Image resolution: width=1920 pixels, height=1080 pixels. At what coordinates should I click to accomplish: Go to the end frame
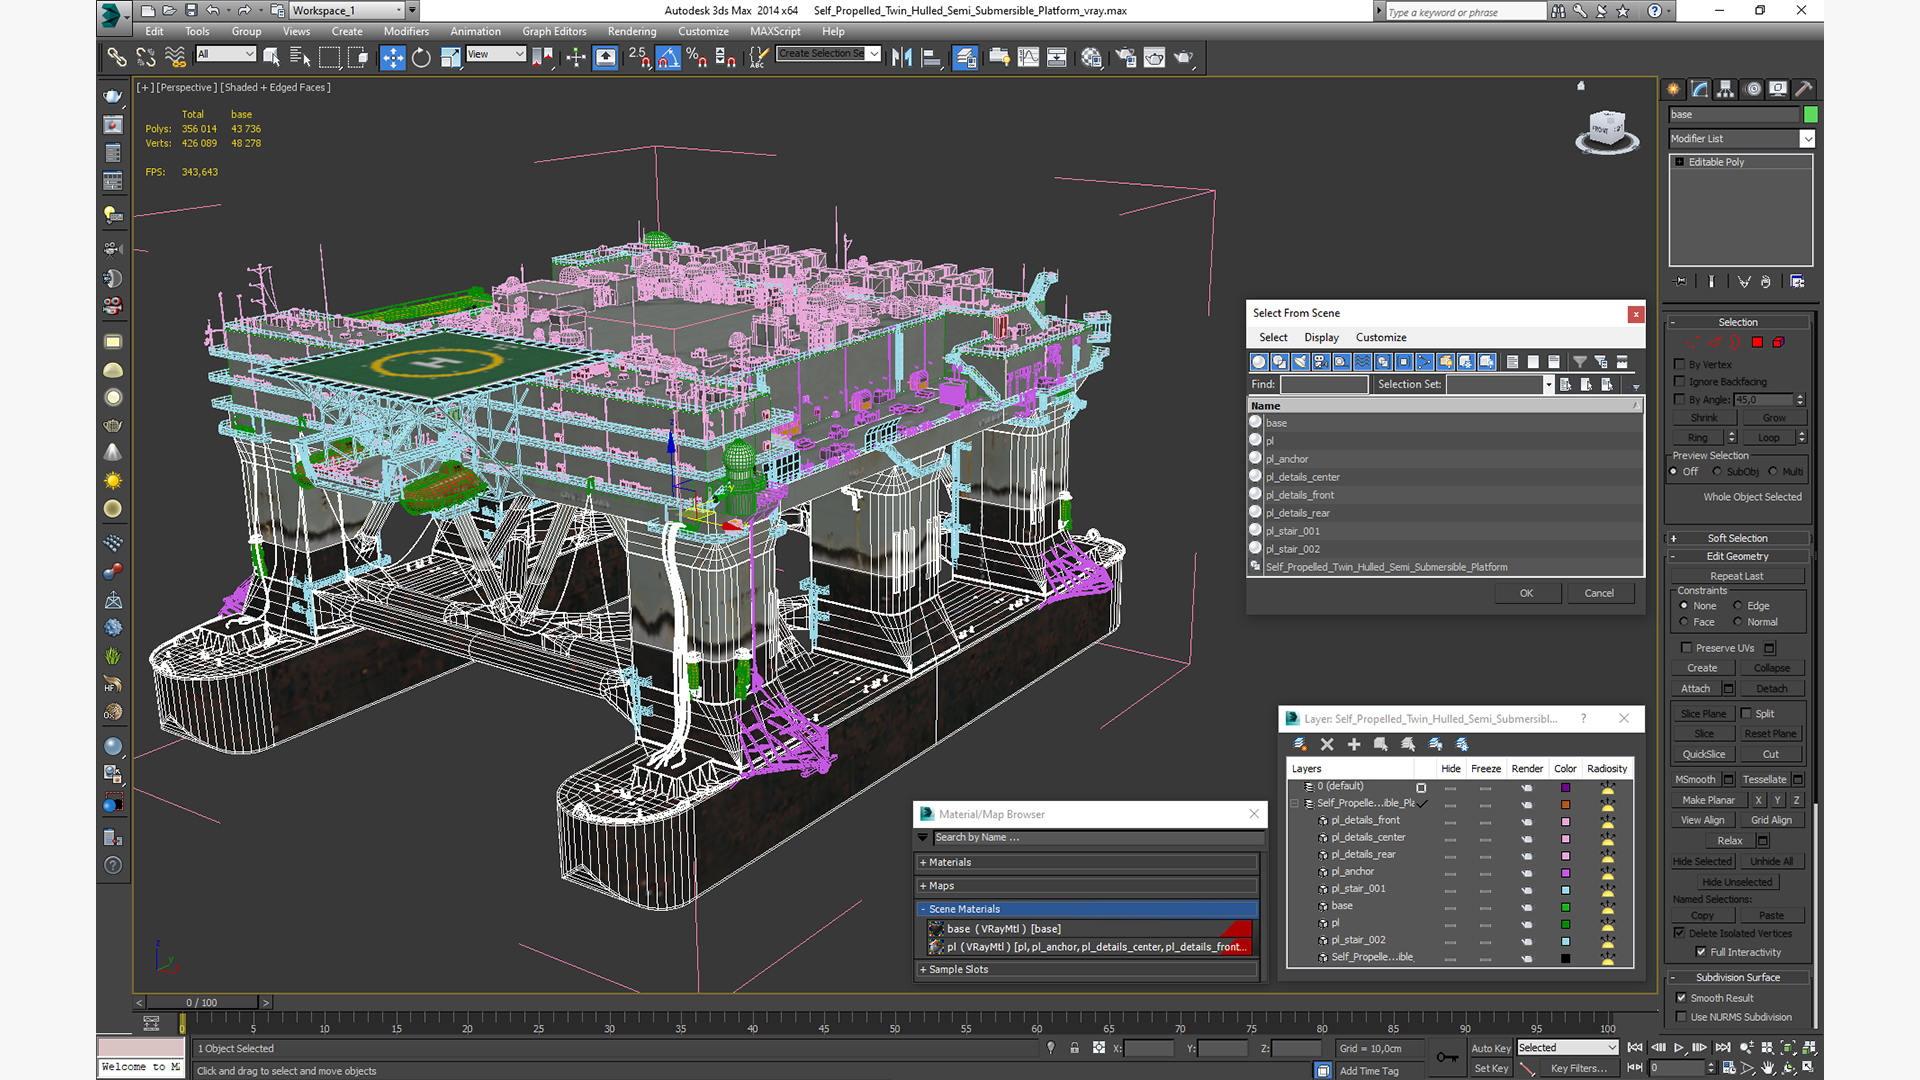coord(1723,1048)
